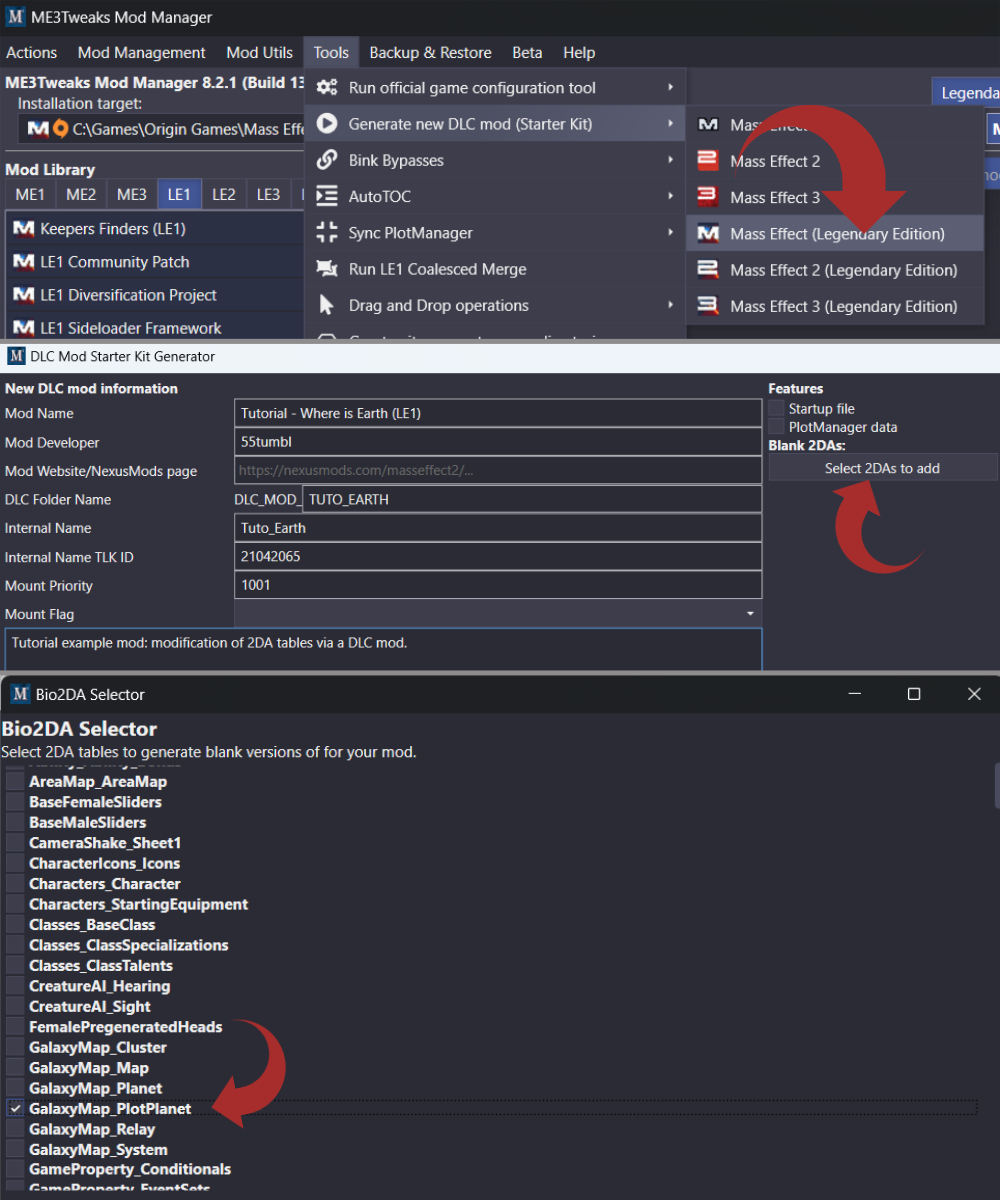
Task: Click the ME3Tweaks Mod Manager title bar icon
Action: click(15, 17)
